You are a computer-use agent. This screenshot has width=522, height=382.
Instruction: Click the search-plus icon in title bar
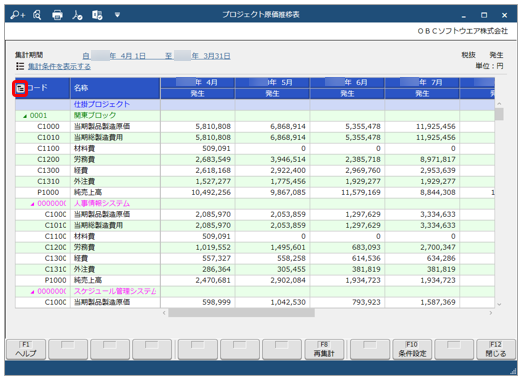point(18,15)
